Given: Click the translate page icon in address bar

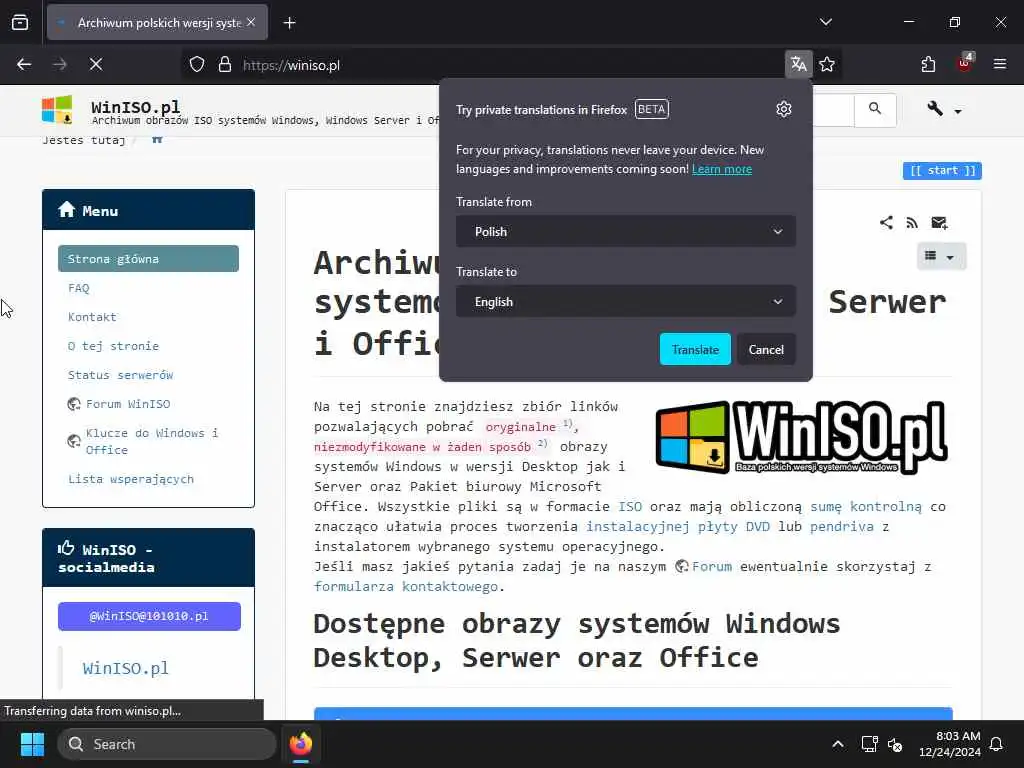Looking at the screenshot, I should click(798, 64).
